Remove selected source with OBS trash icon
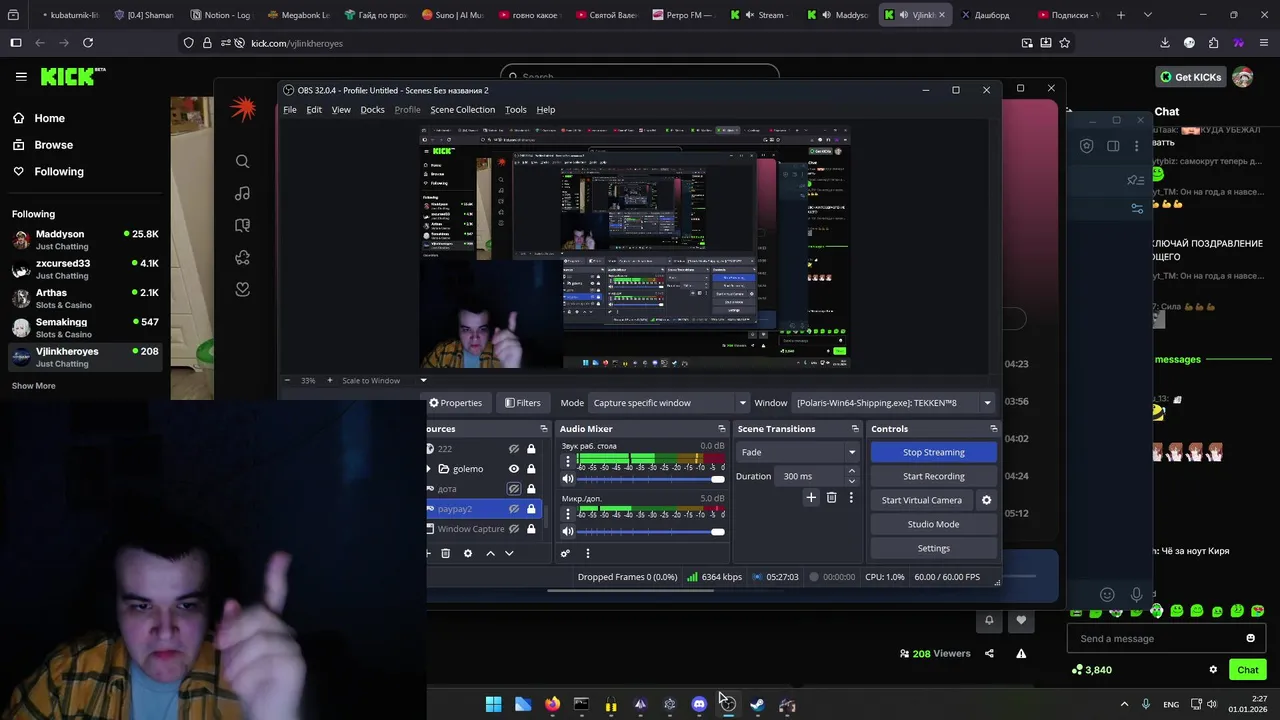The width and height of the screenshot is (1280, 720). [446, 553]
